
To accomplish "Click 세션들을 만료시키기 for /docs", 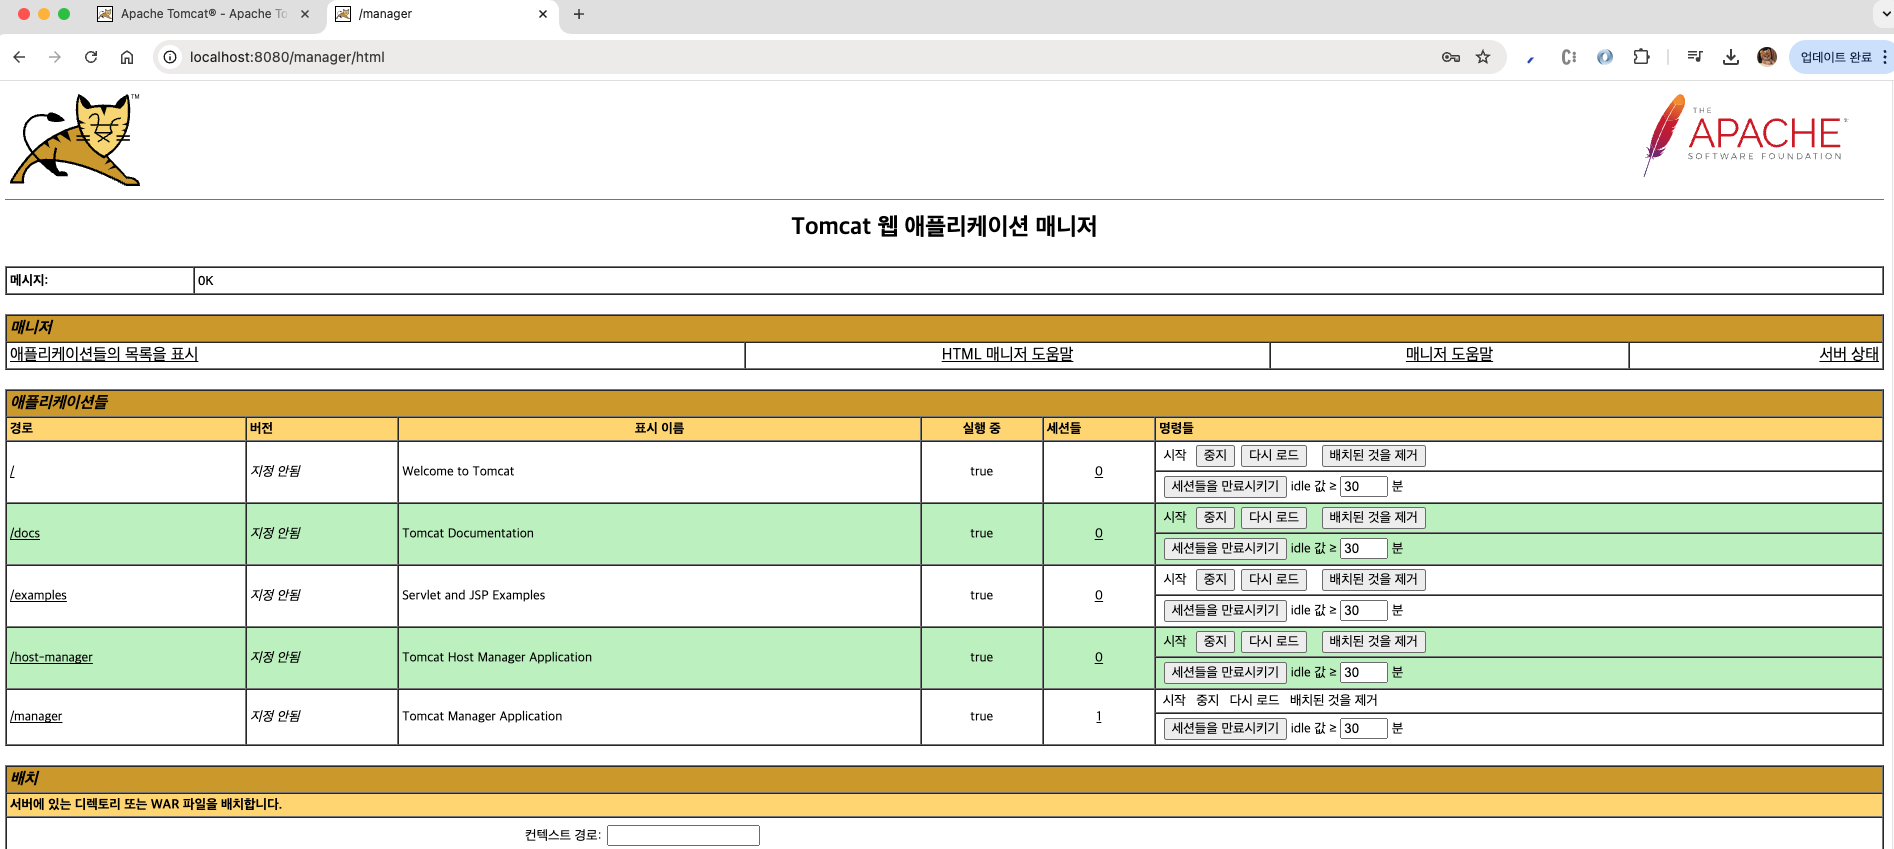I will tap(1225, 549).
